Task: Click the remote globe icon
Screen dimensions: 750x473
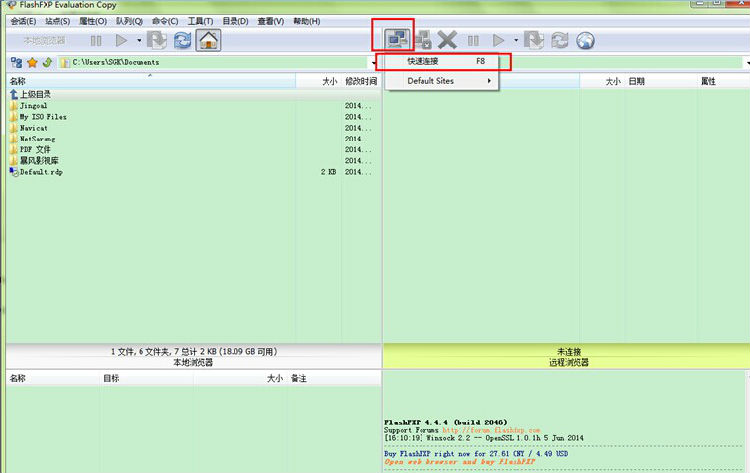Action: 586,41
